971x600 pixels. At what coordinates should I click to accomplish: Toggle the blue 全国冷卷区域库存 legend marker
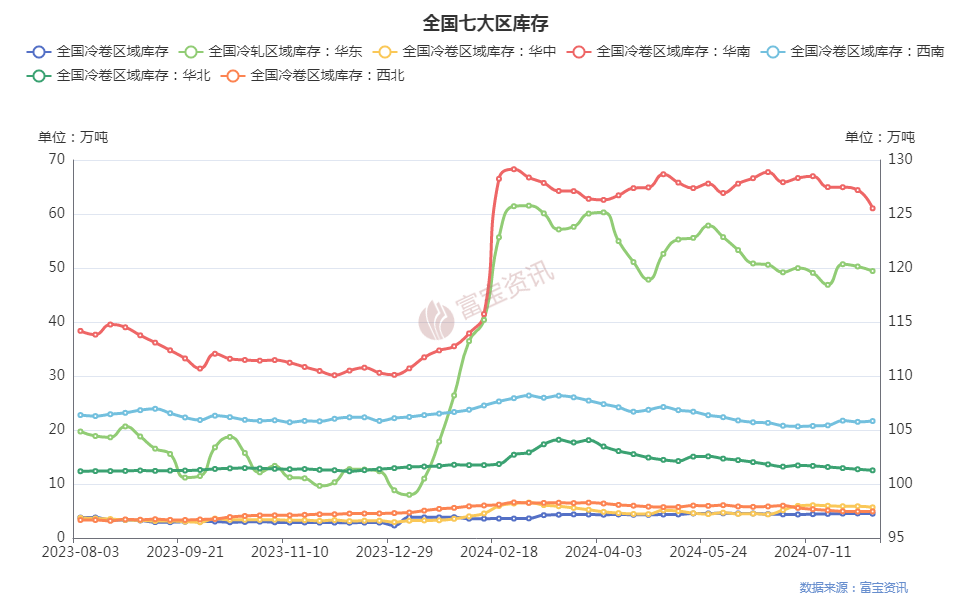38,50
